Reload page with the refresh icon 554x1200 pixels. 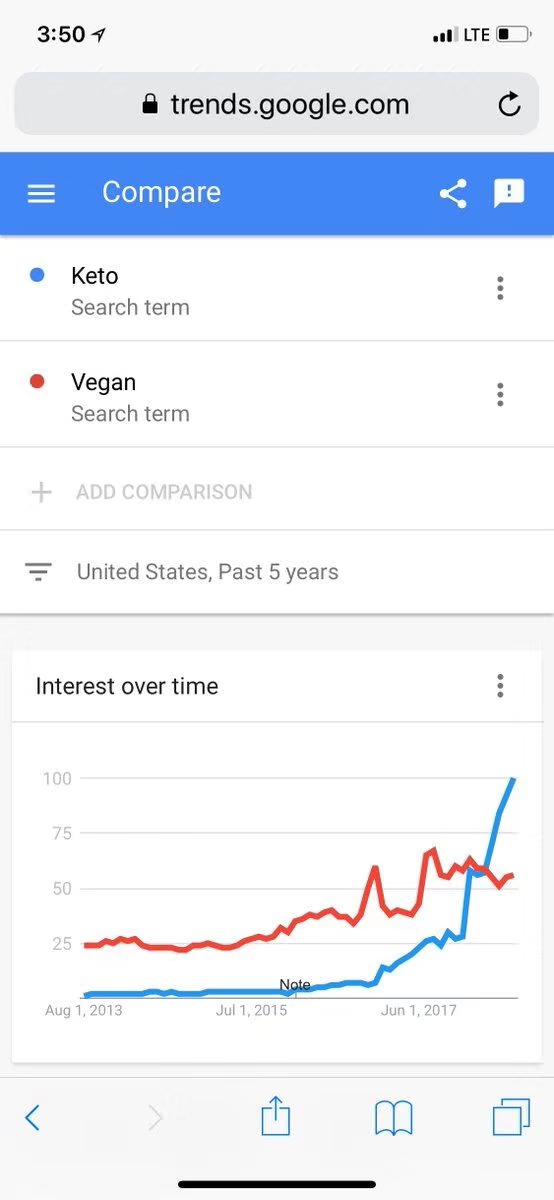tap(509, 104)
